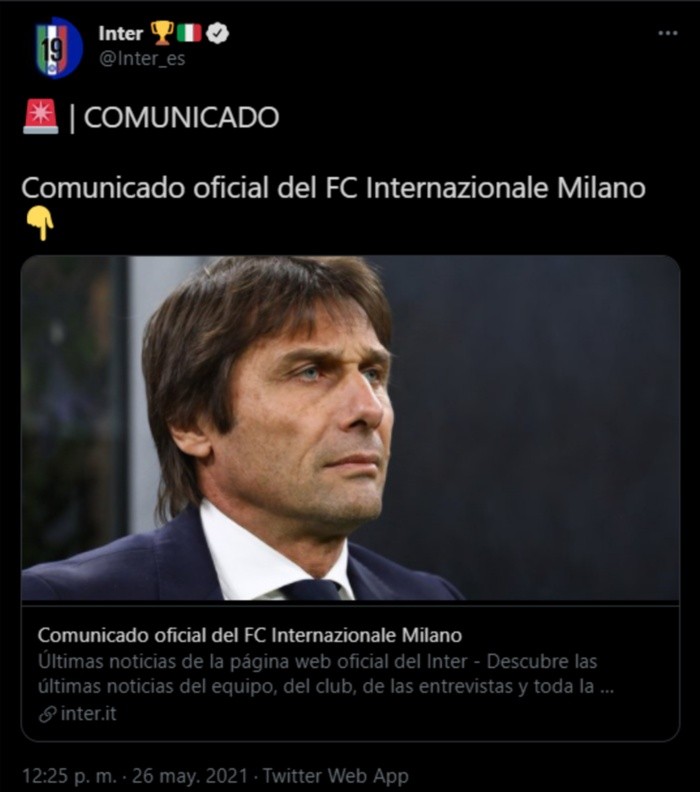The width and height of the screenshot is (700, 792).
Task: Open the @Inter_es handle link
Action: pyautogui.click(x=142, y=59)
